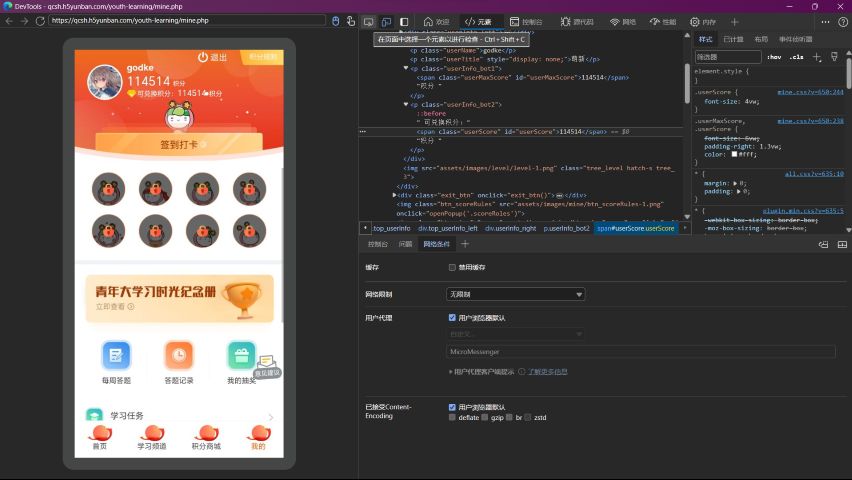Go back with the browser back arrow
Viewport: 852px width, 480px height.
(9, 21)
